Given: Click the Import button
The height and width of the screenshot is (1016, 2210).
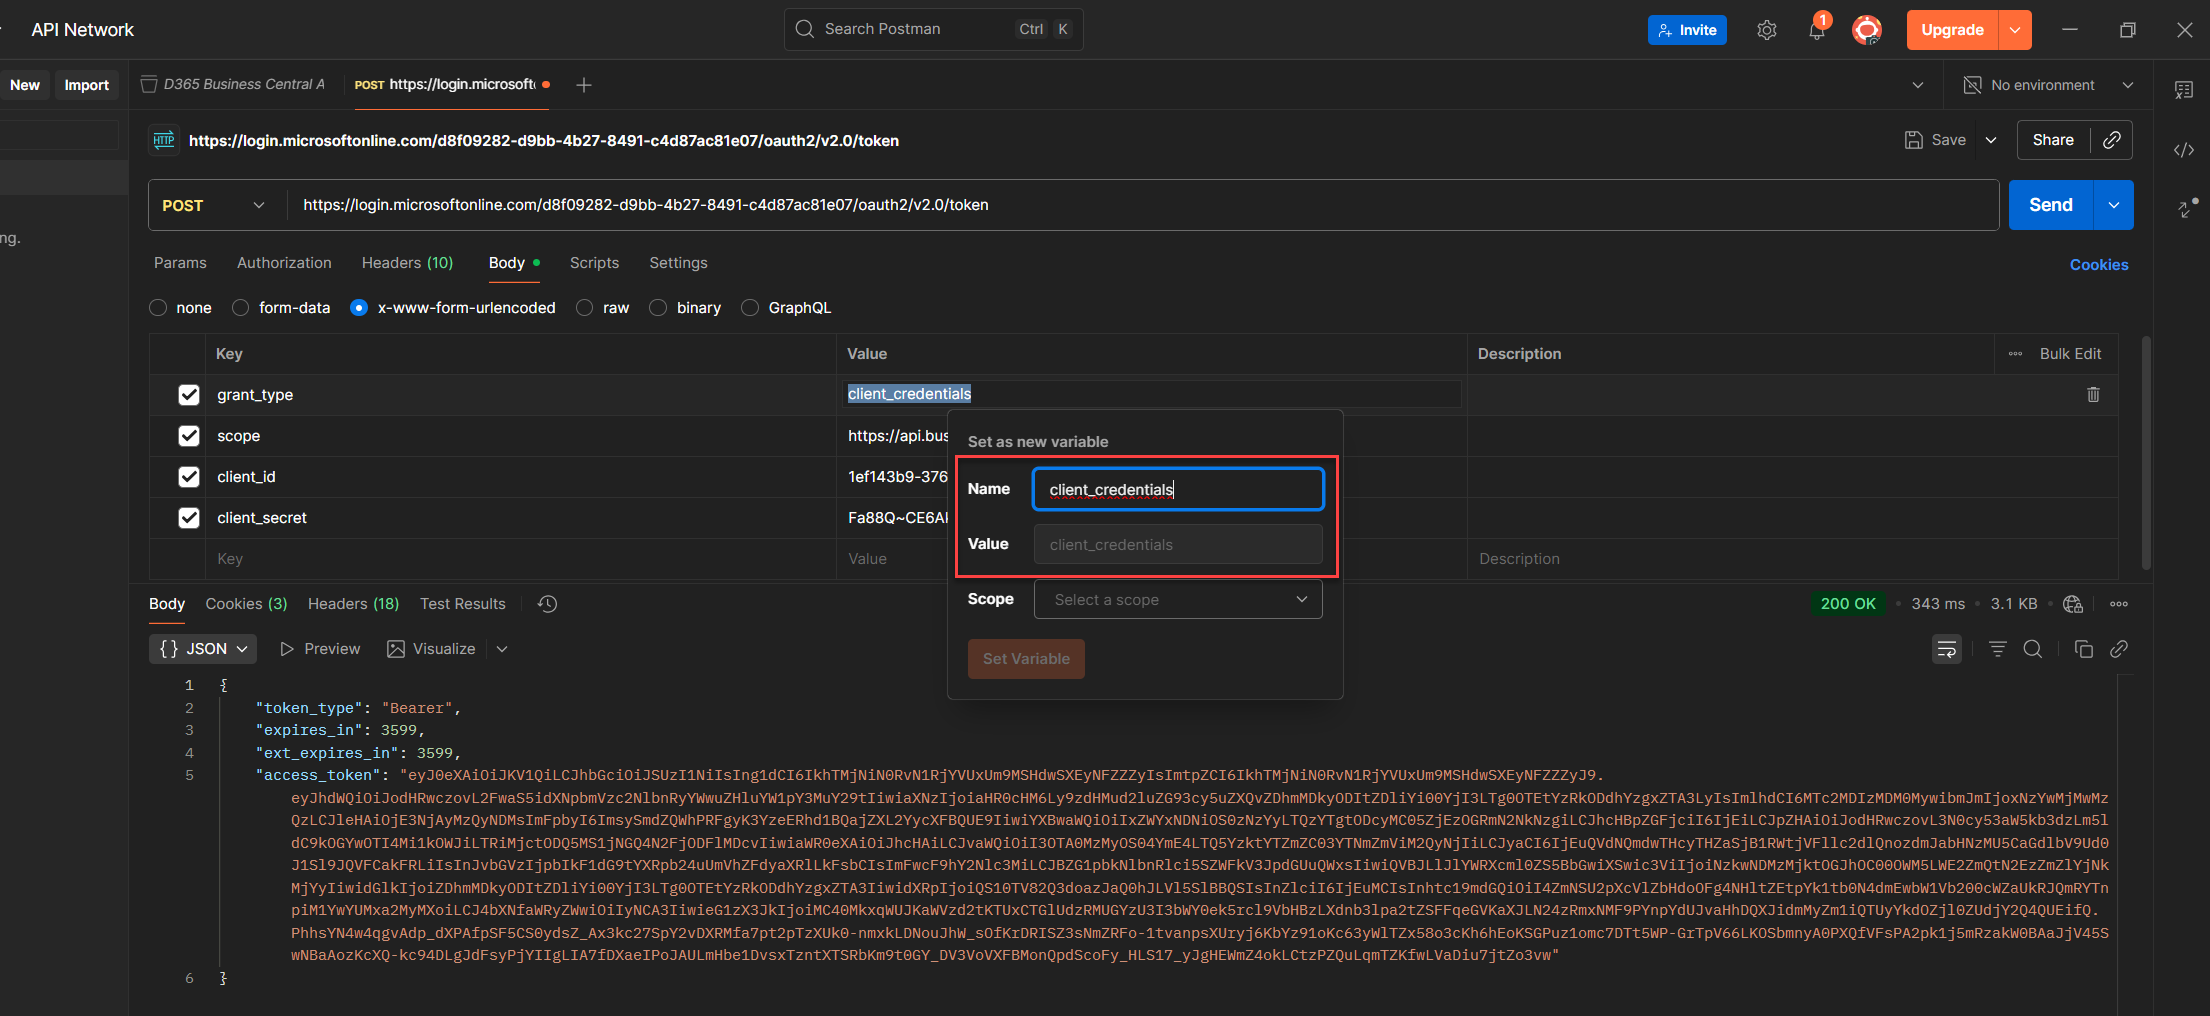Looking at the screenshot, I should click(x=87, y=85).
